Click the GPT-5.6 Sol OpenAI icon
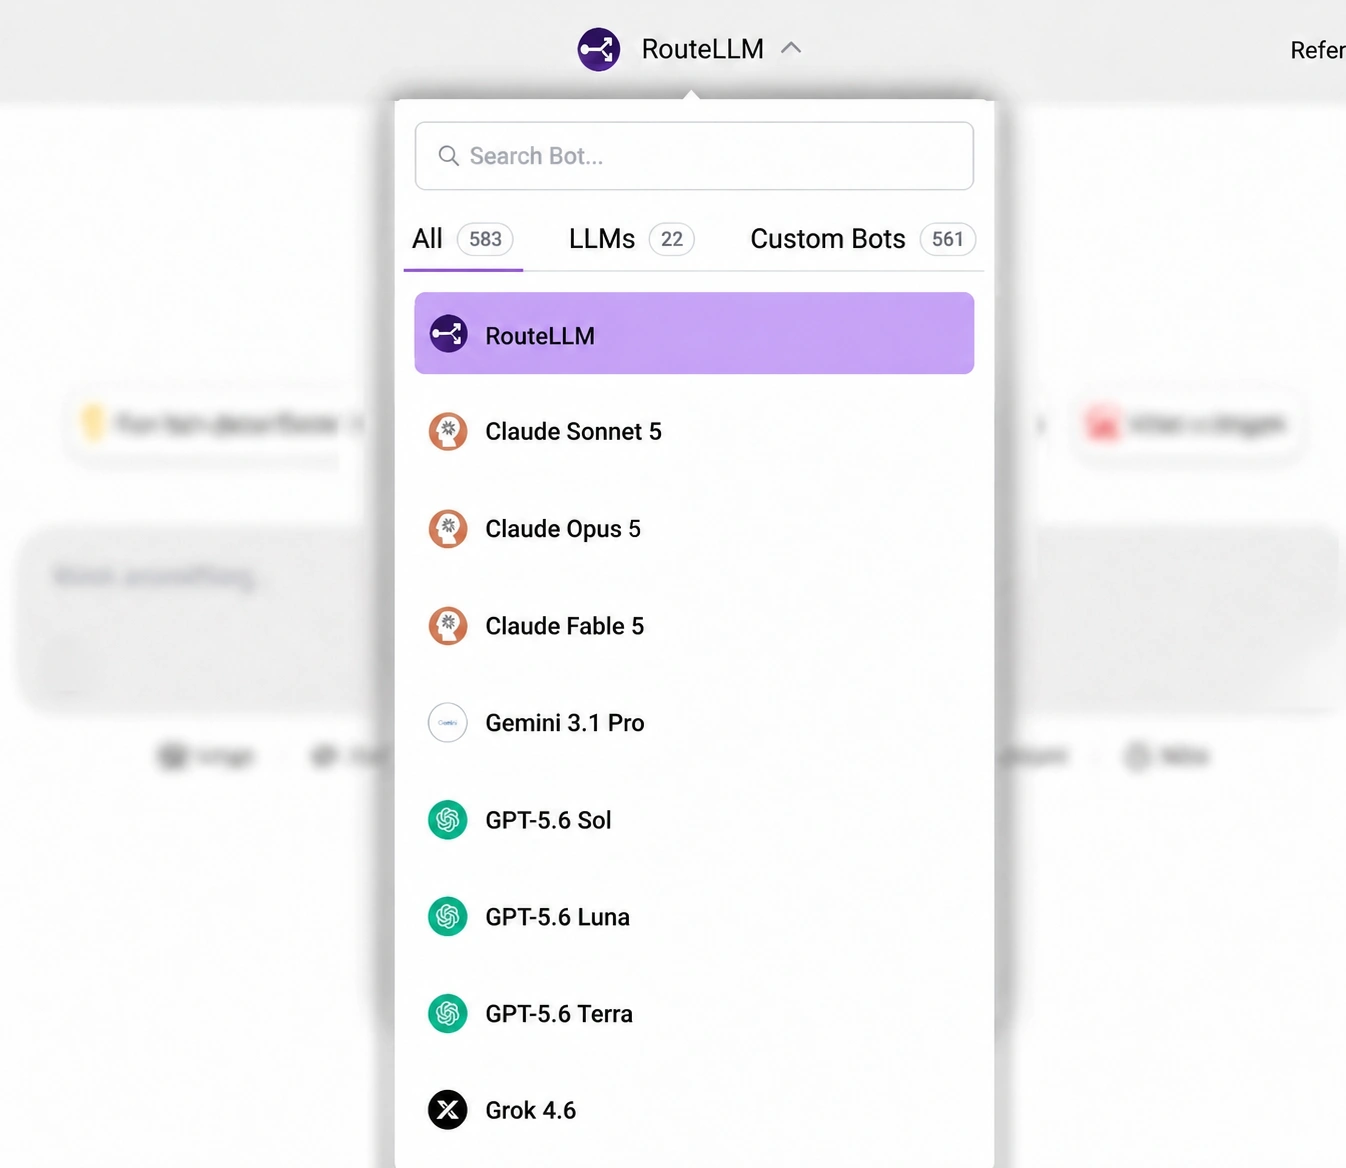This screenshot has height=1168, width=1346. 448,820
